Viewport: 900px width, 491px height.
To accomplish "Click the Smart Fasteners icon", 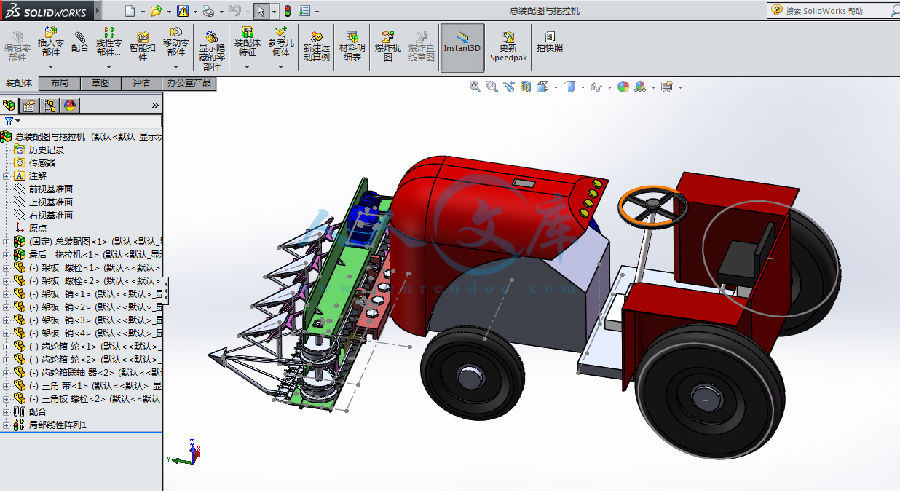I will point(142,37).
